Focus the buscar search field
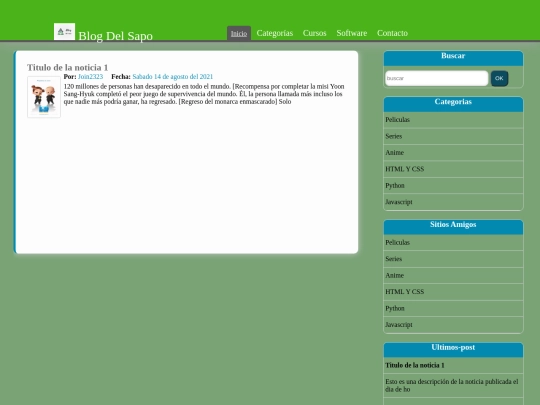540x405 pixels. [436, 78]
